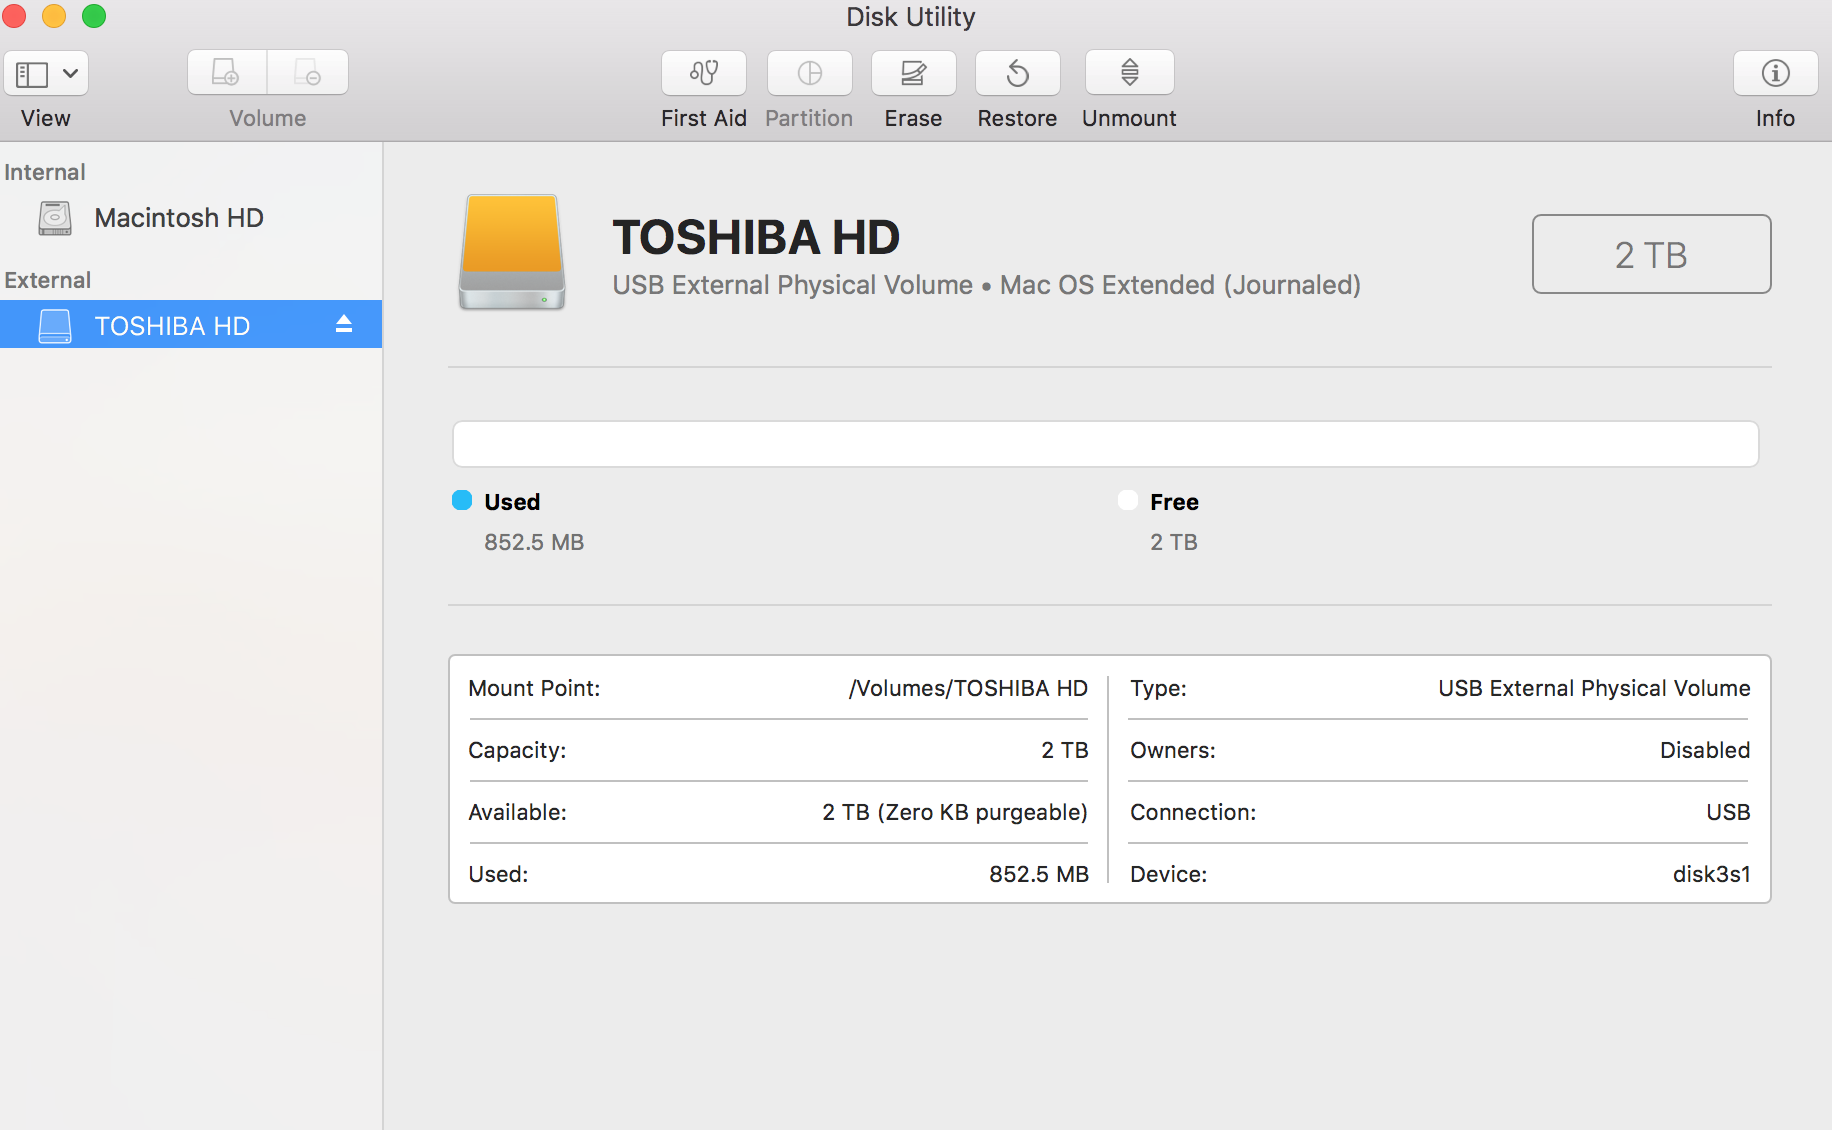Click the Partition toolbar icon
This screenshot has width=1832, height=1130.
[810, 73]
